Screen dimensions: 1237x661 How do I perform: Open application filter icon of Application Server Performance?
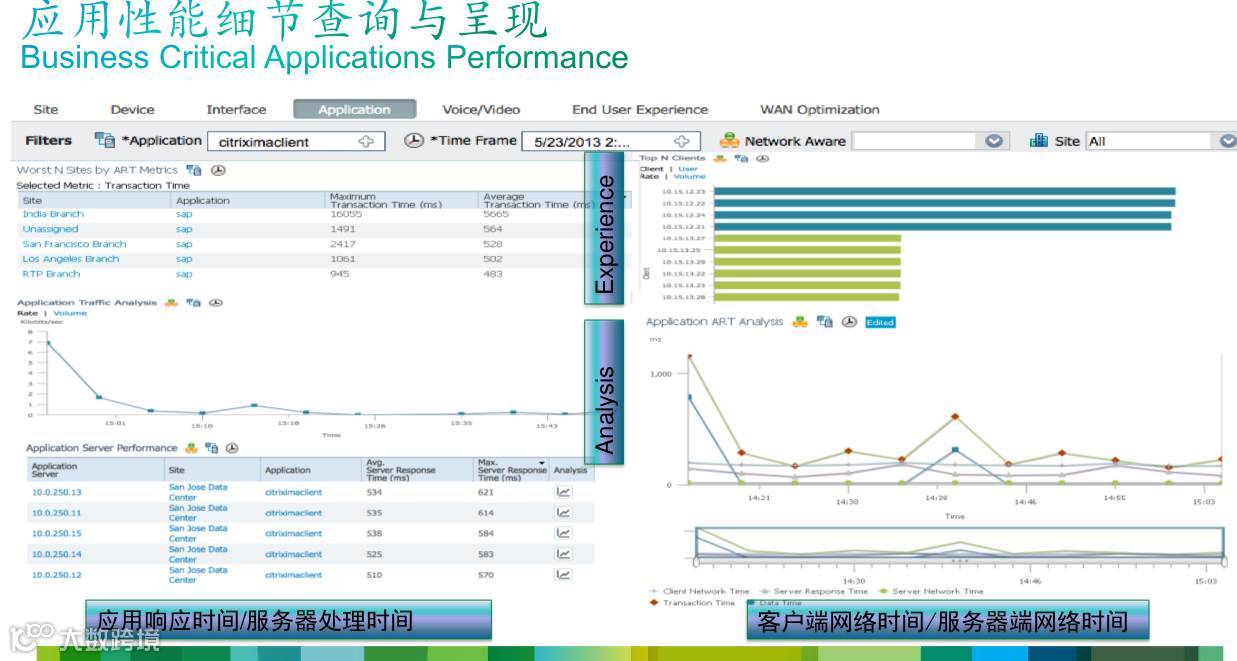point(212,448)
